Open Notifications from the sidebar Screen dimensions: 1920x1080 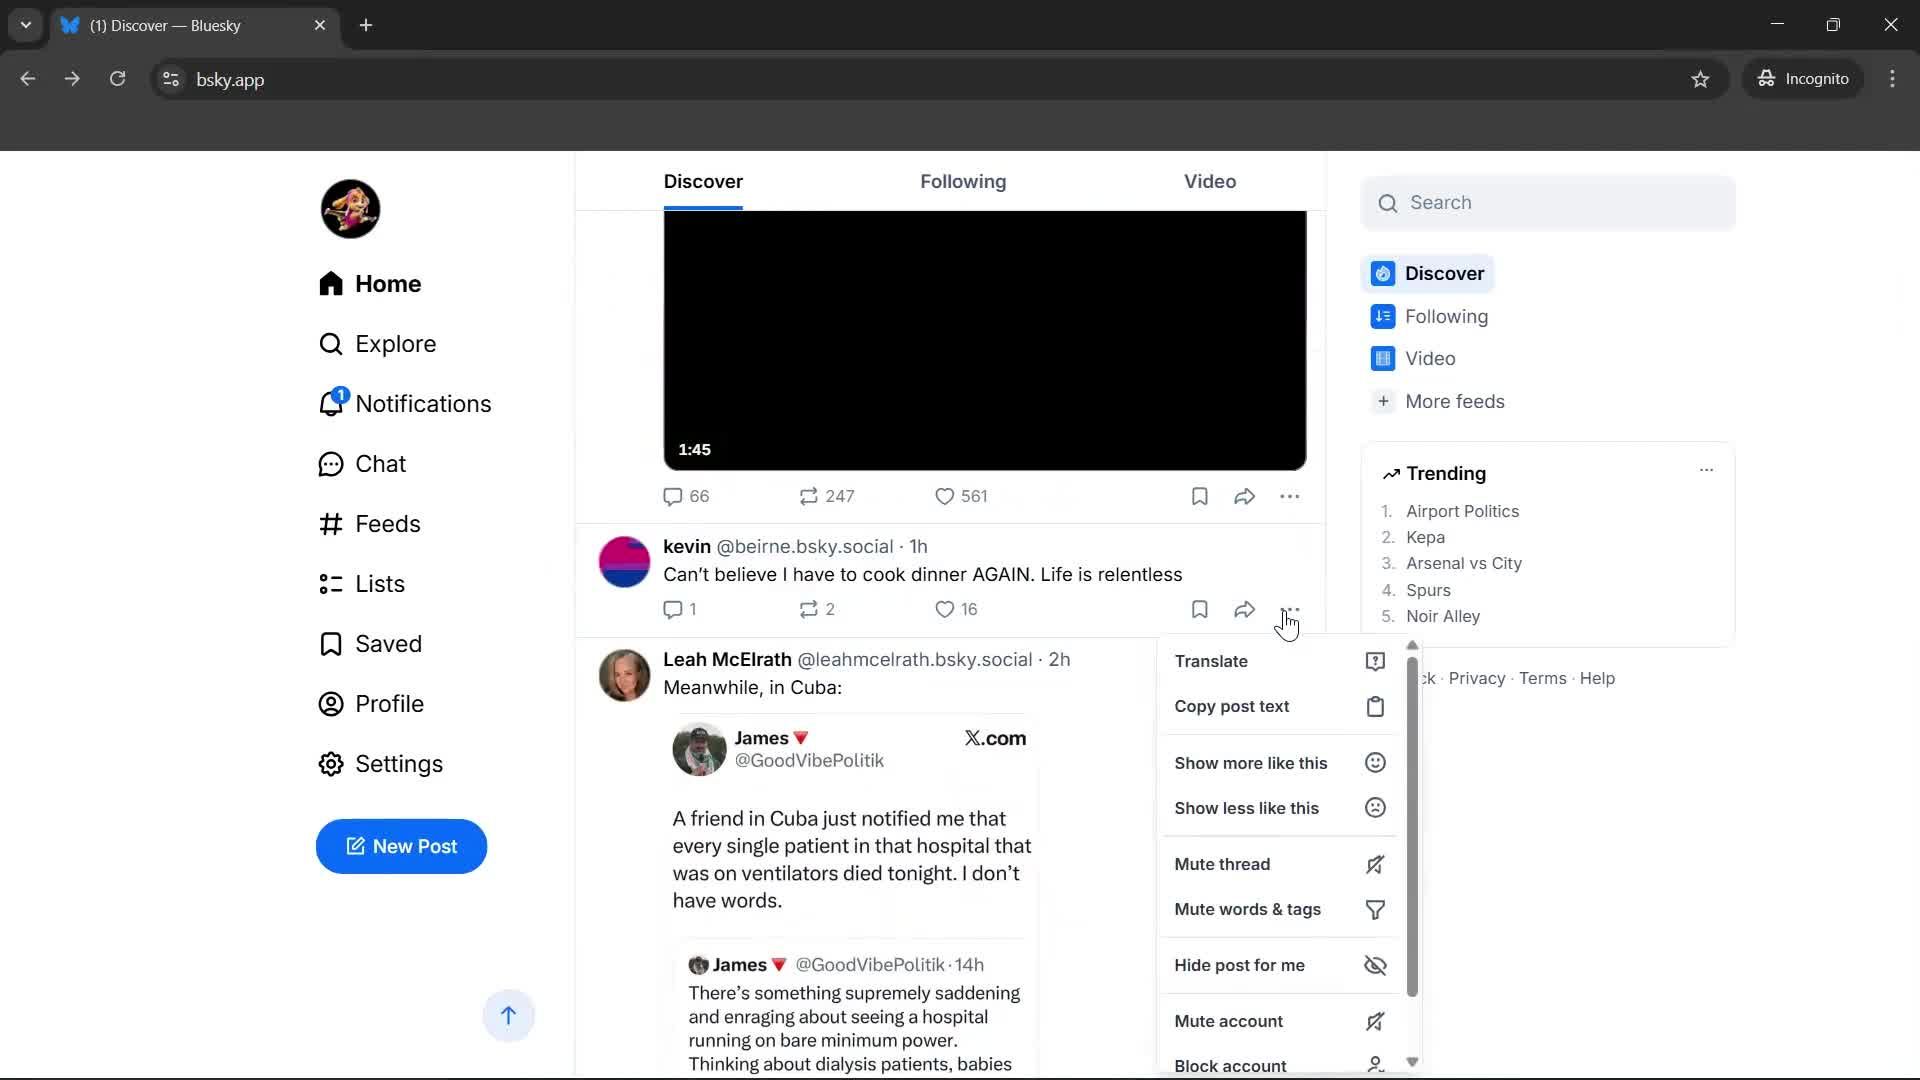pyautogui.click(x=424, y=404)
